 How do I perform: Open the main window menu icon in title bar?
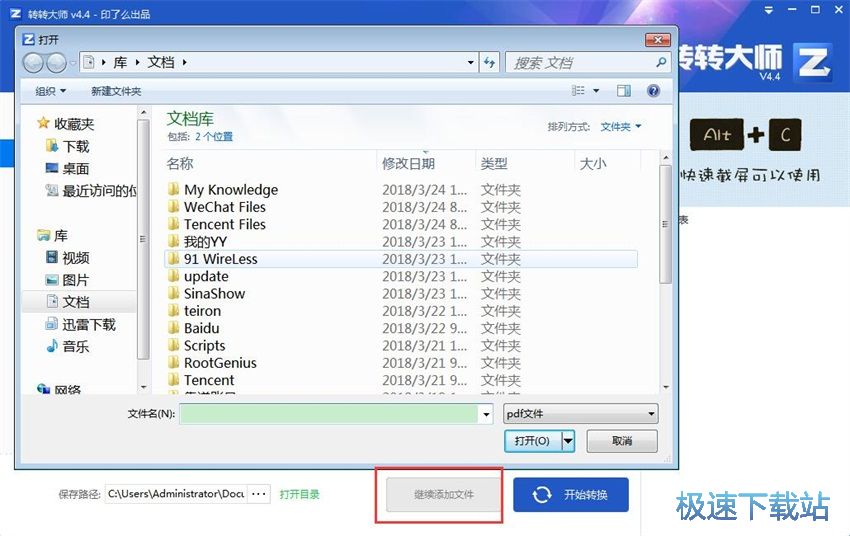pos(769,10)
